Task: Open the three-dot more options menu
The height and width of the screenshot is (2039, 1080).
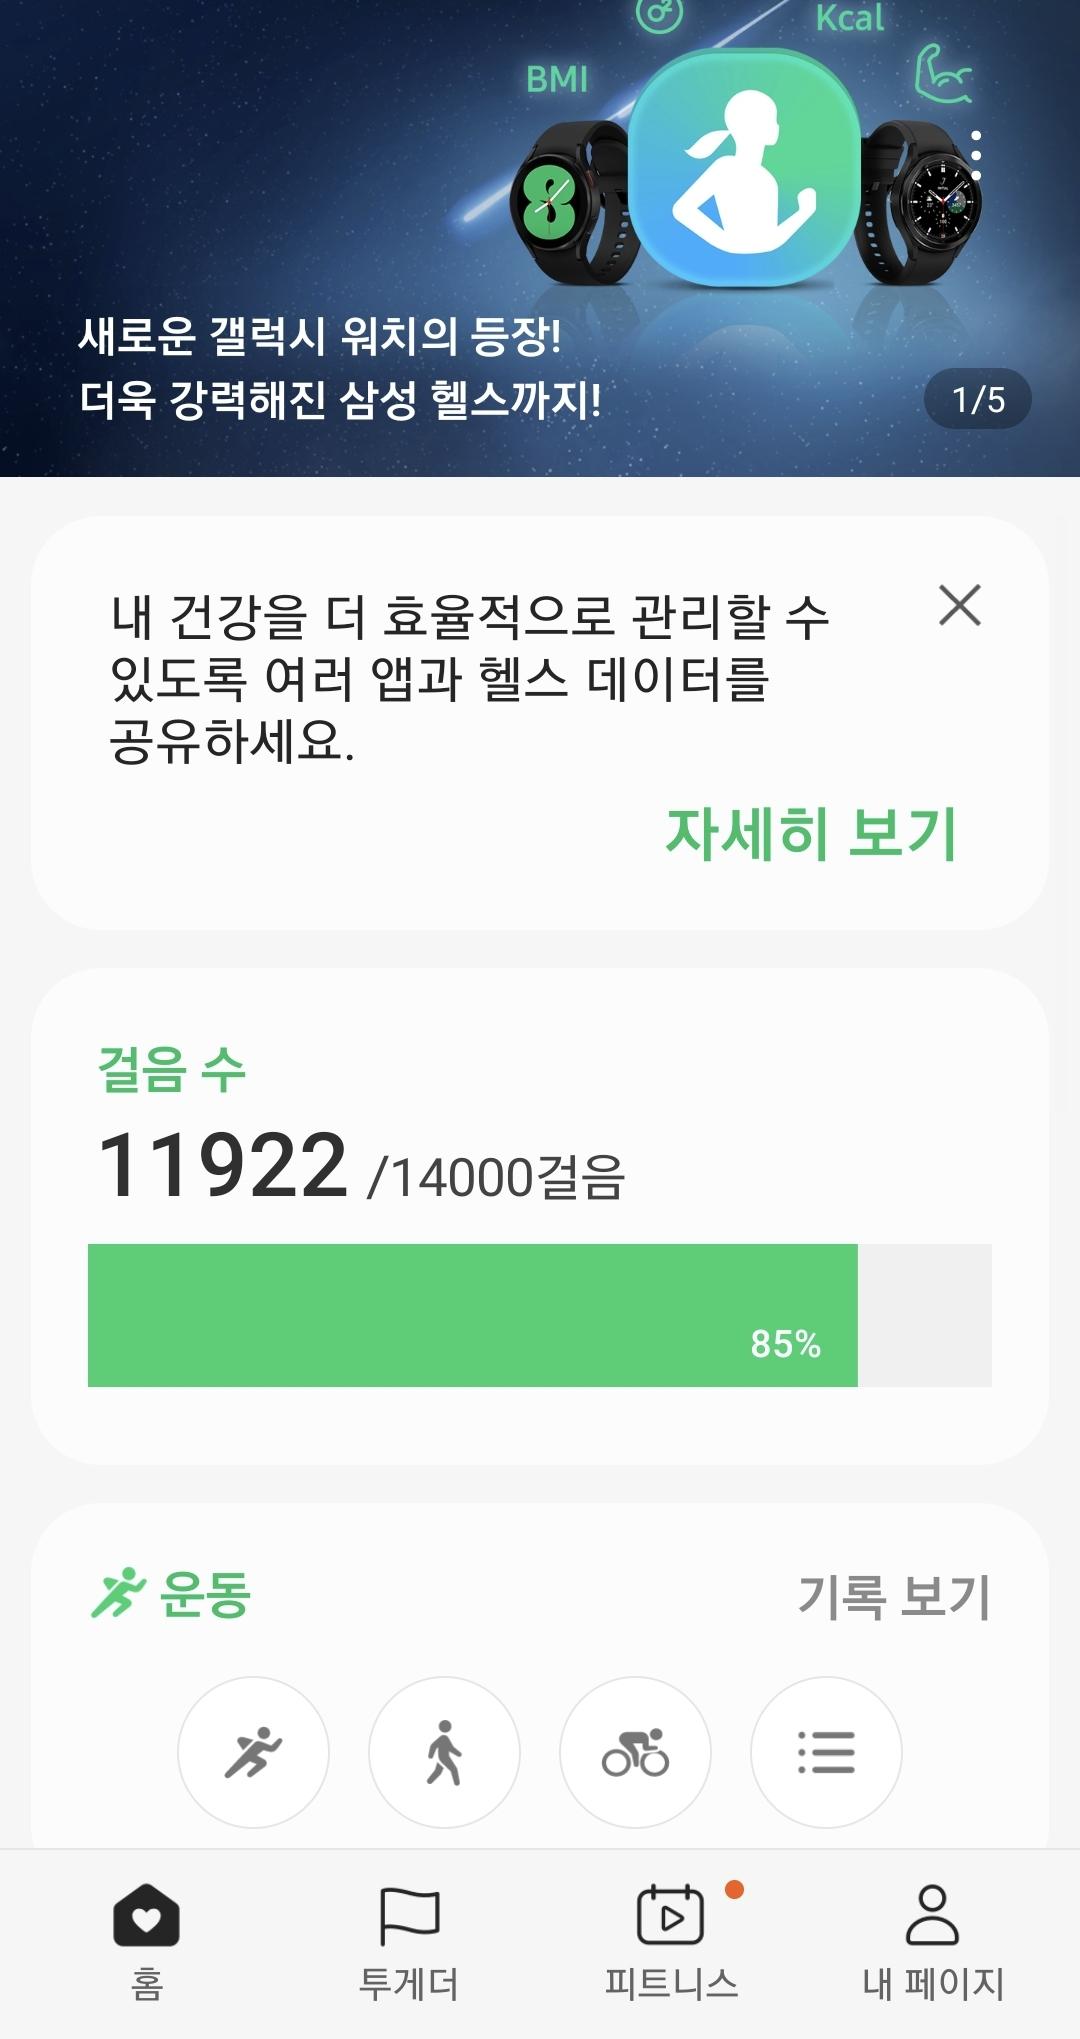Action: point(975,156)
